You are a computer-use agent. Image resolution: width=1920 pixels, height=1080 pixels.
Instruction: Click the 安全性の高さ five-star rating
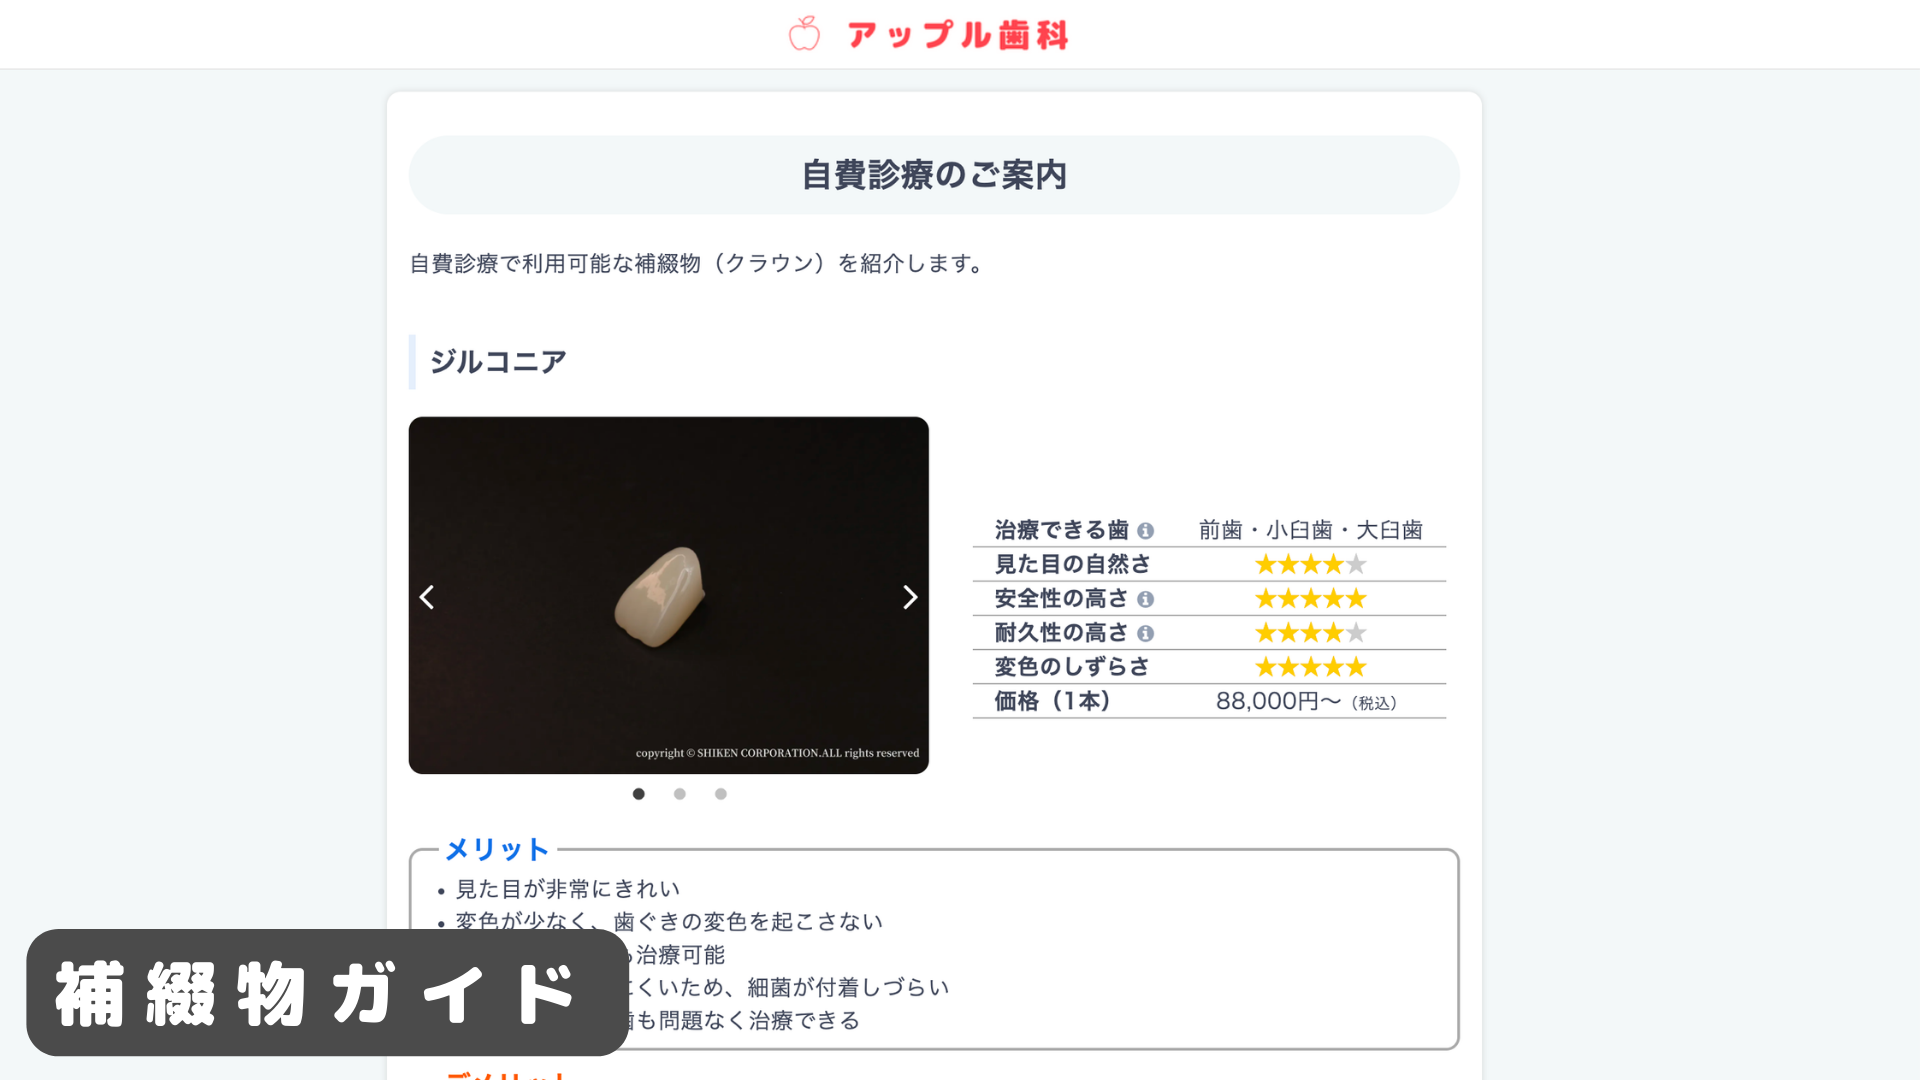(x=1310, y=599)
